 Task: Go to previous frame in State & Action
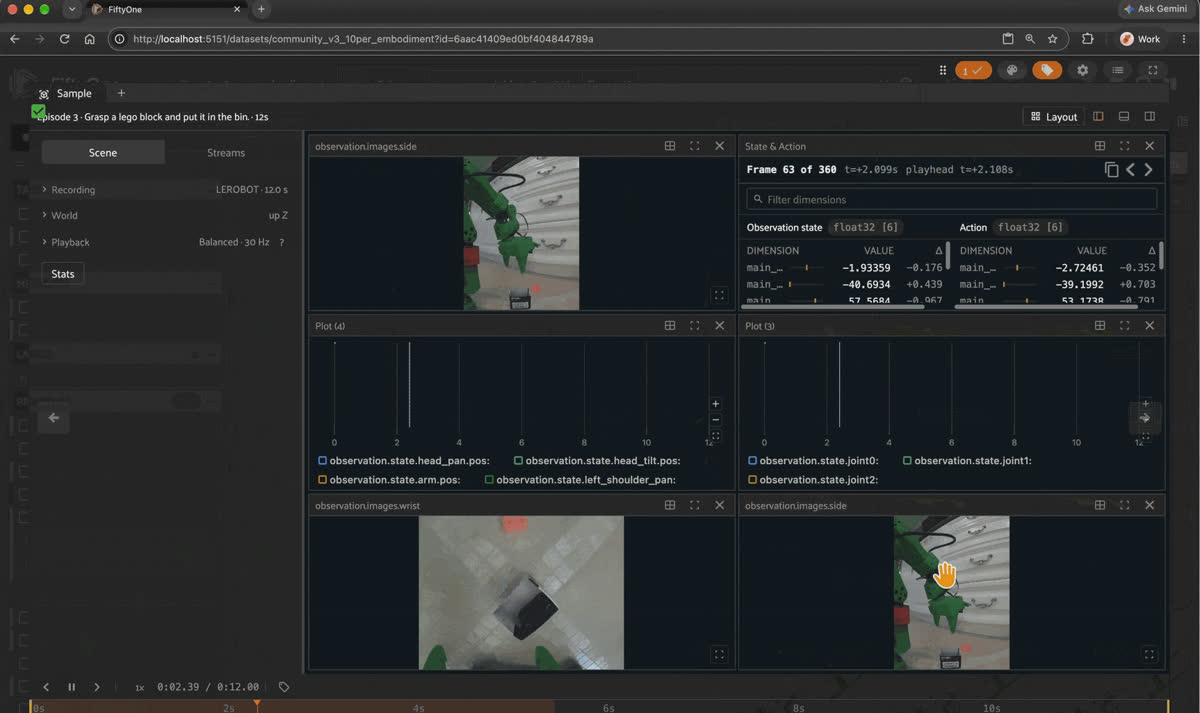coord(1130,170)
